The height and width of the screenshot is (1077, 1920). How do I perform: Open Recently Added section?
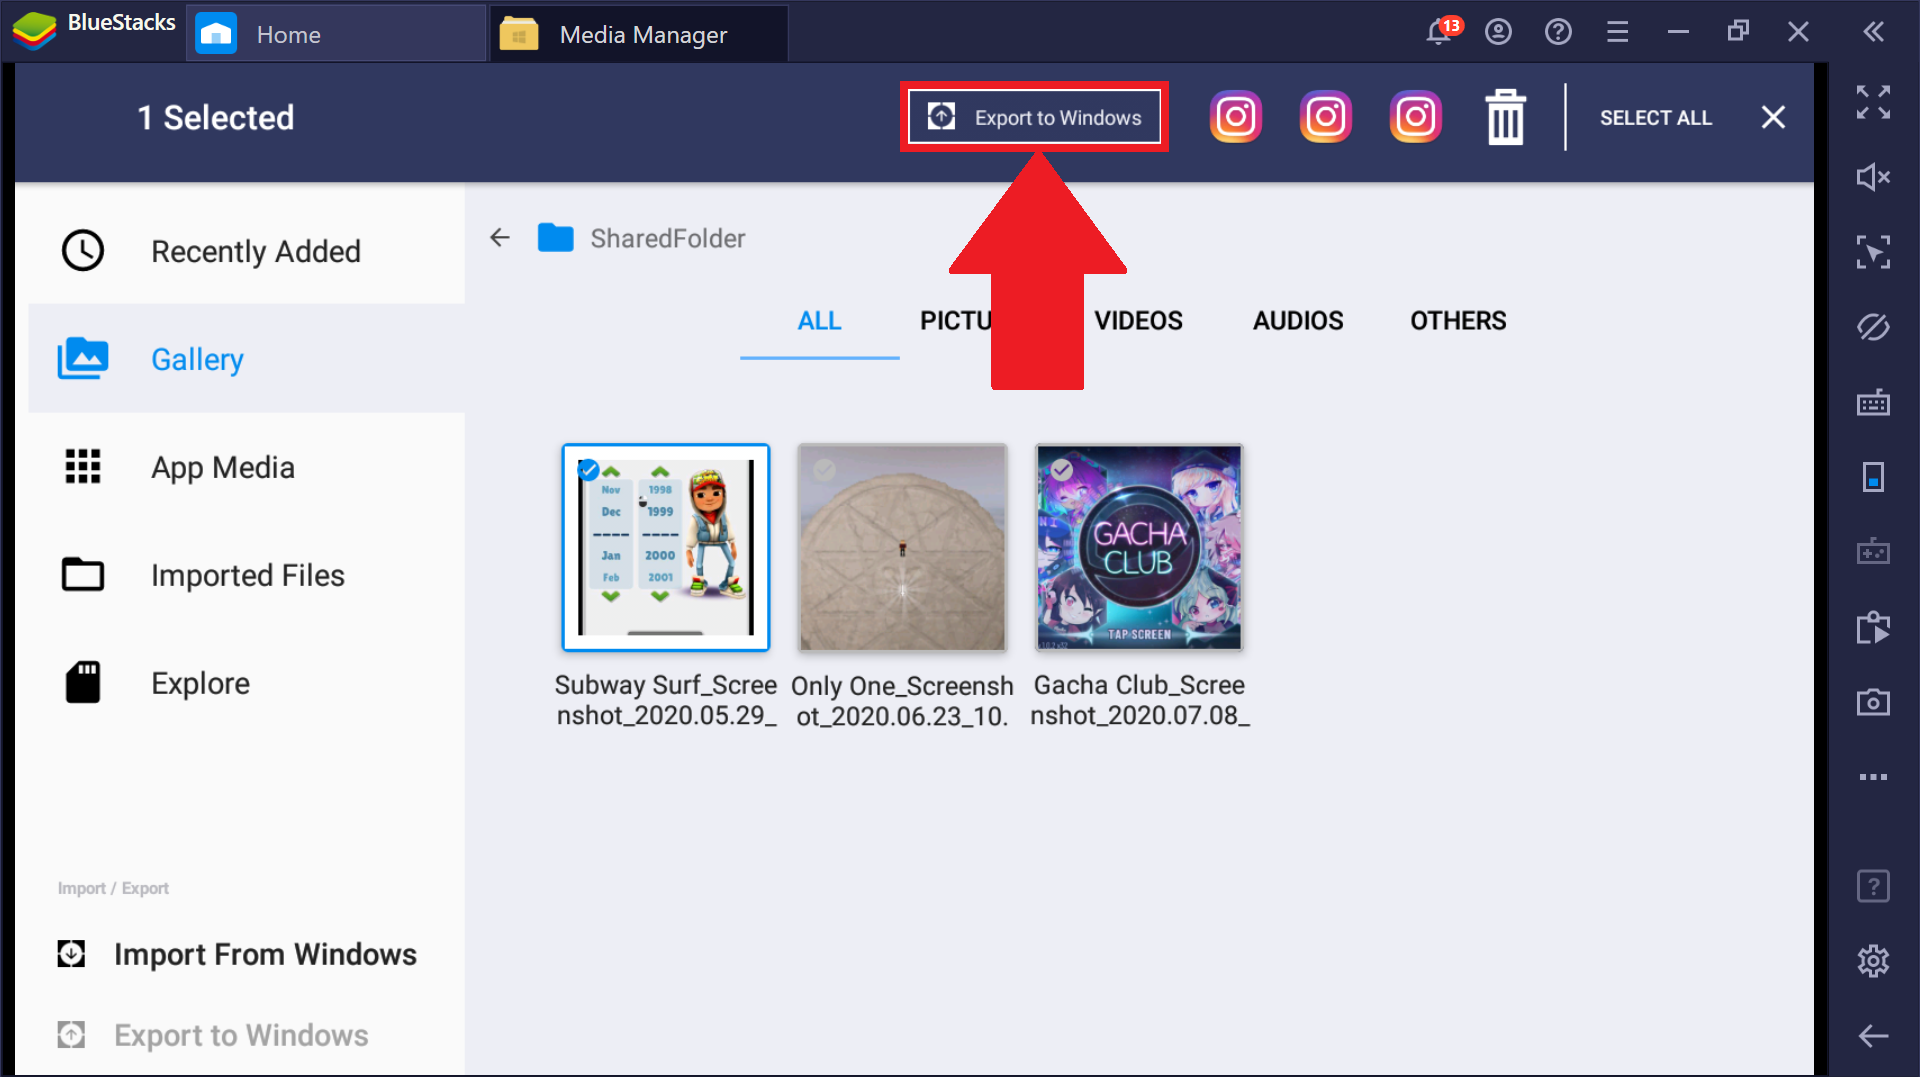click(x=247, y=251)
